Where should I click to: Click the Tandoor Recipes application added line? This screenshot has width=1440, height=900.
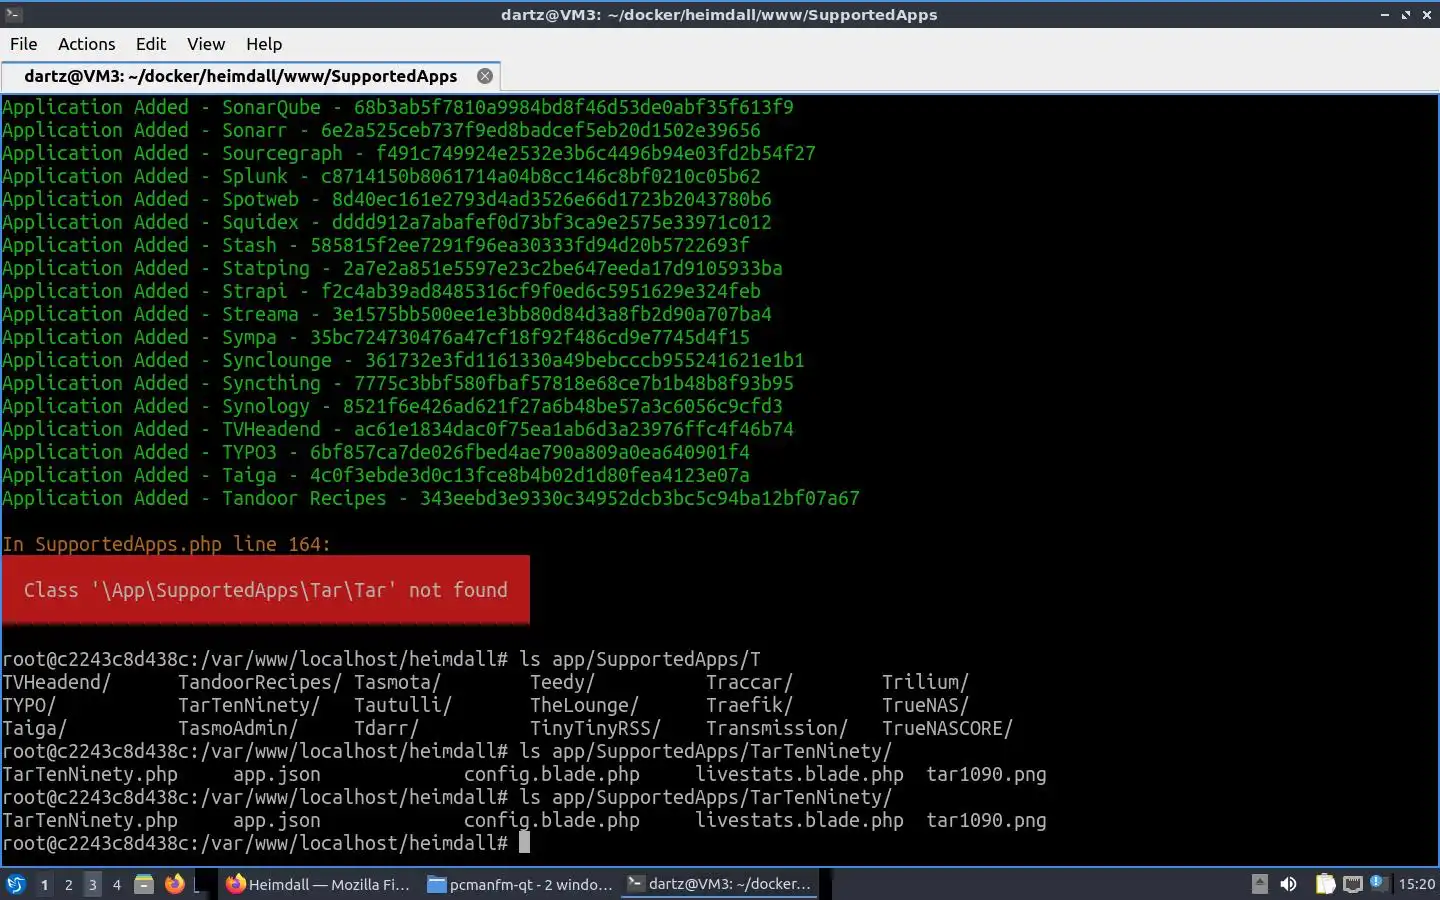(x=431, y=498)
